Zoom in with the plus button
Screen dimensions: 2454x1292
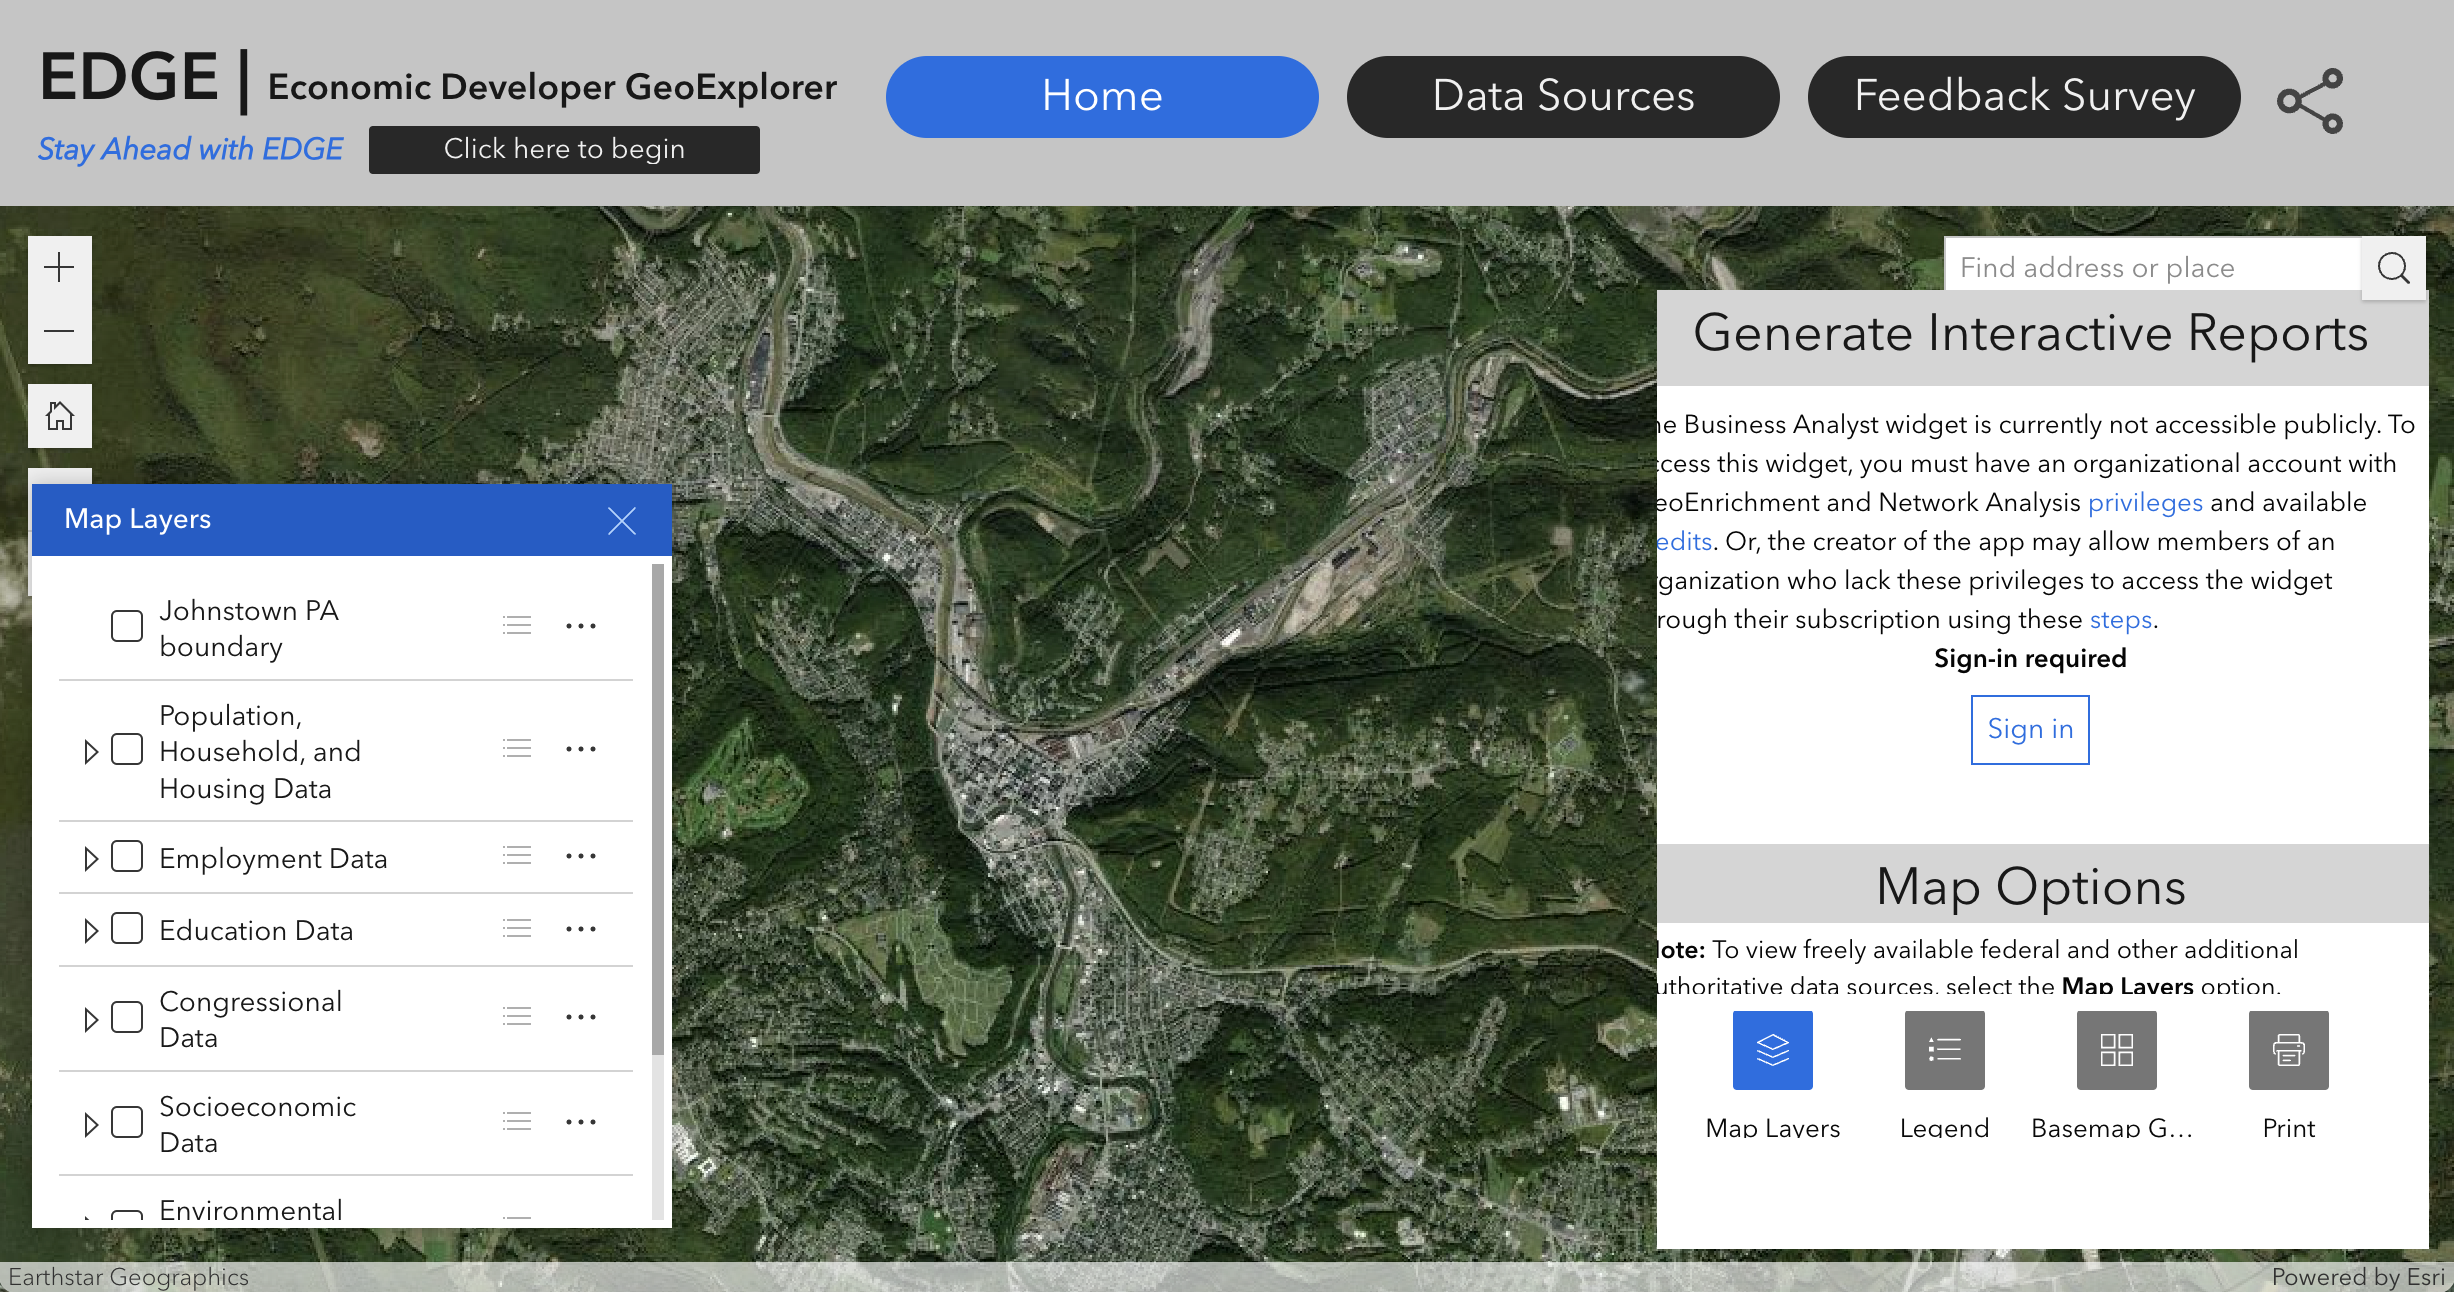point(60,268)
